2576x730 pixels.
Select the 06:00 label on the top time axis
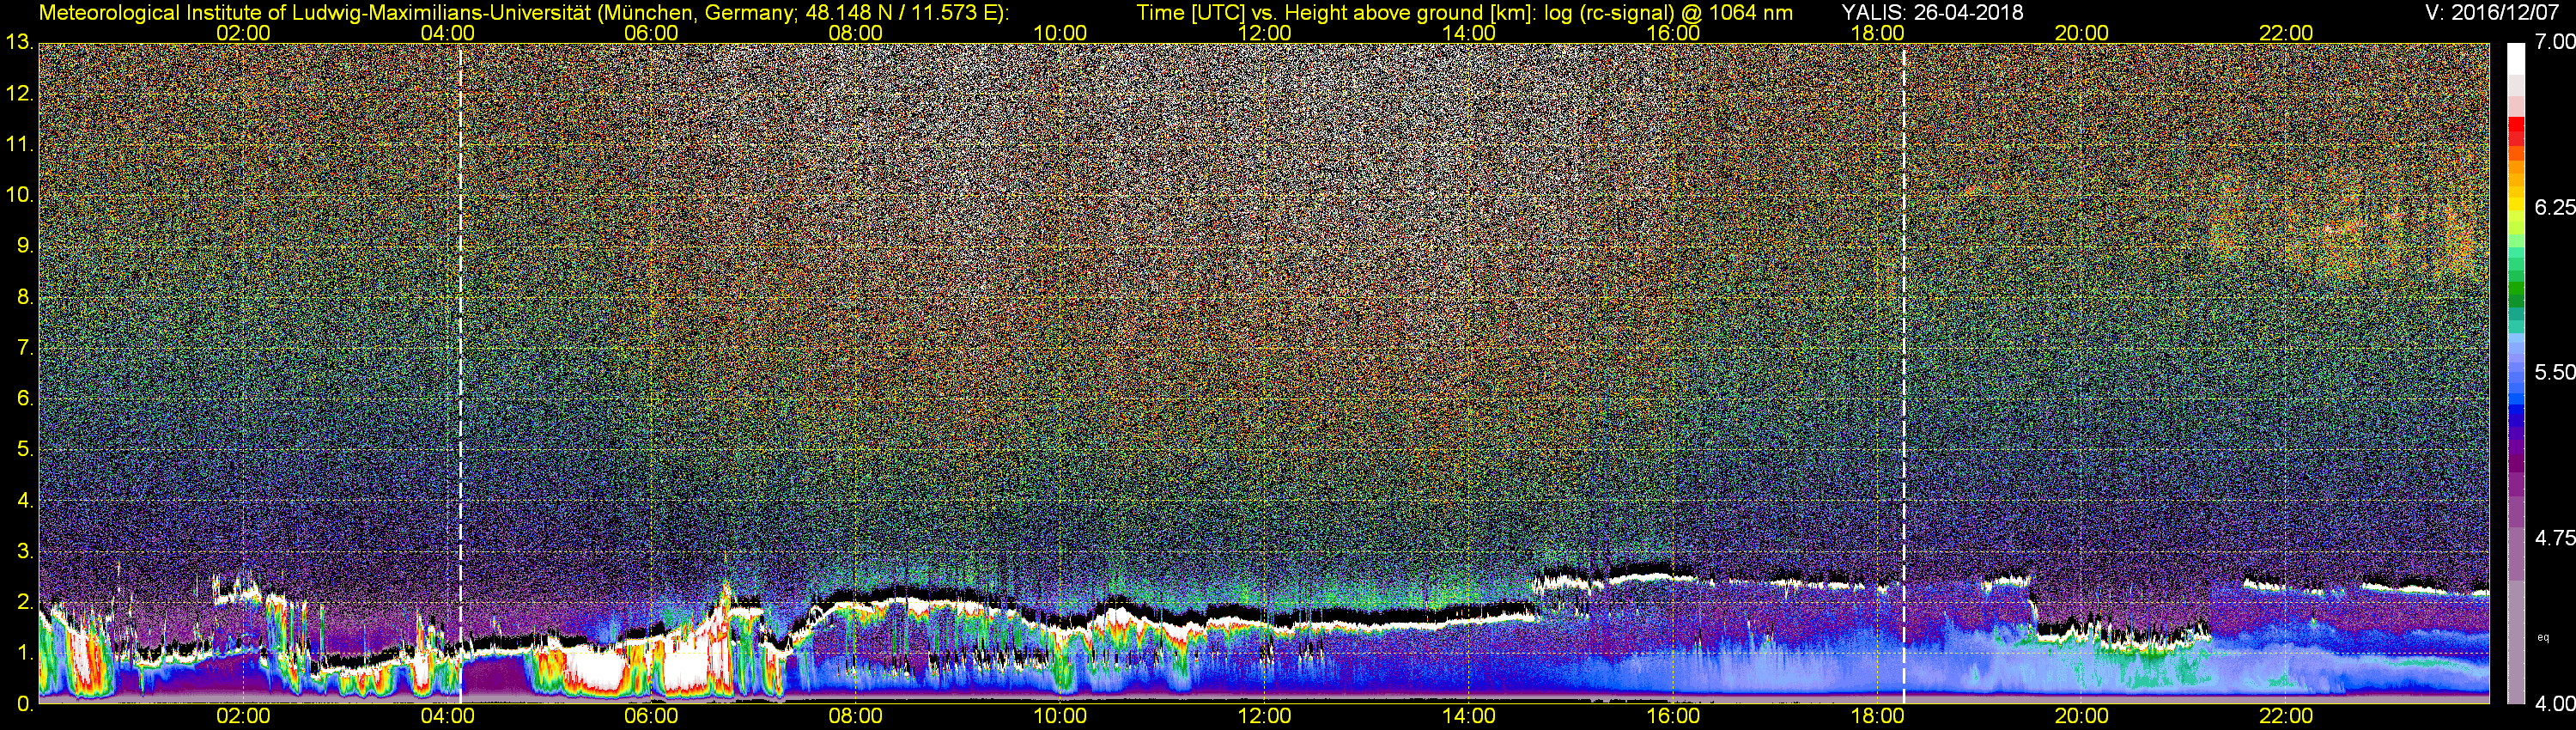(x=651, y=33)
